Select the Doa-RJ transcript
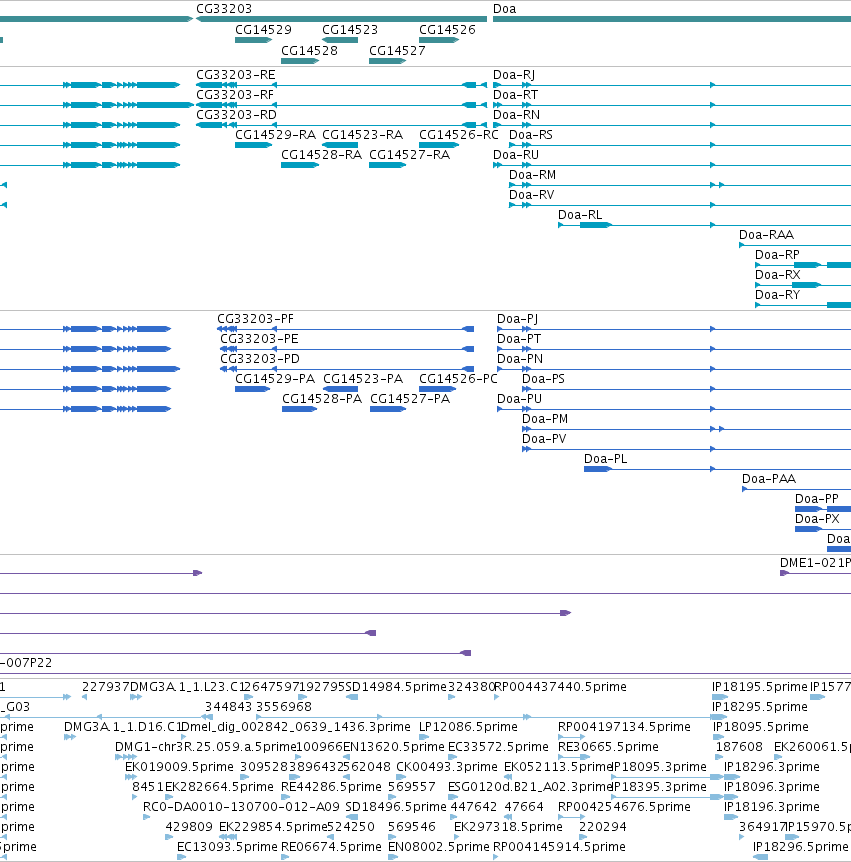 click(x=513, y=75)
